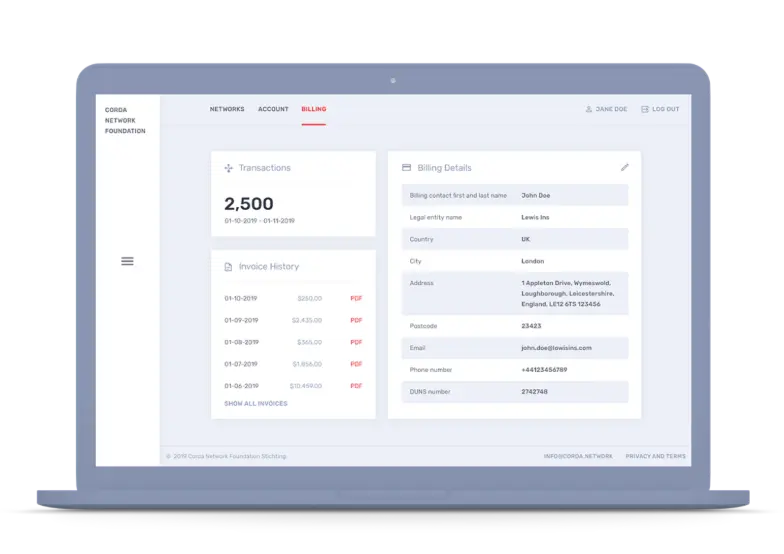This screenshot has height=554, width=784.
Task: Click the 2,500 transactions count
Action: (248, 204)
